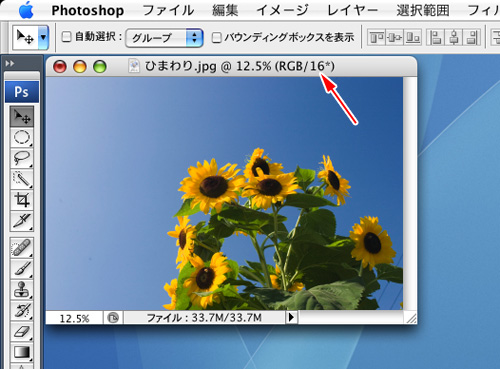
Task: Open the Apple menu
Action: click(26, 11)
